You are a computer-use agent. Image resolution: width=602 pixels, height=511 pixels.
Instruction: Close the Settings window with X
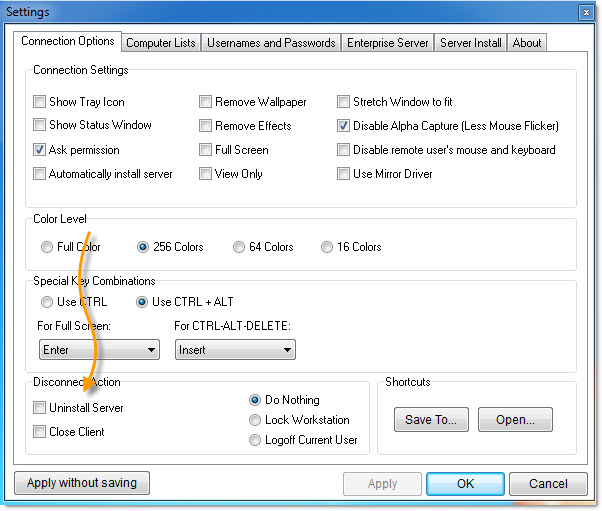point(586,12)
